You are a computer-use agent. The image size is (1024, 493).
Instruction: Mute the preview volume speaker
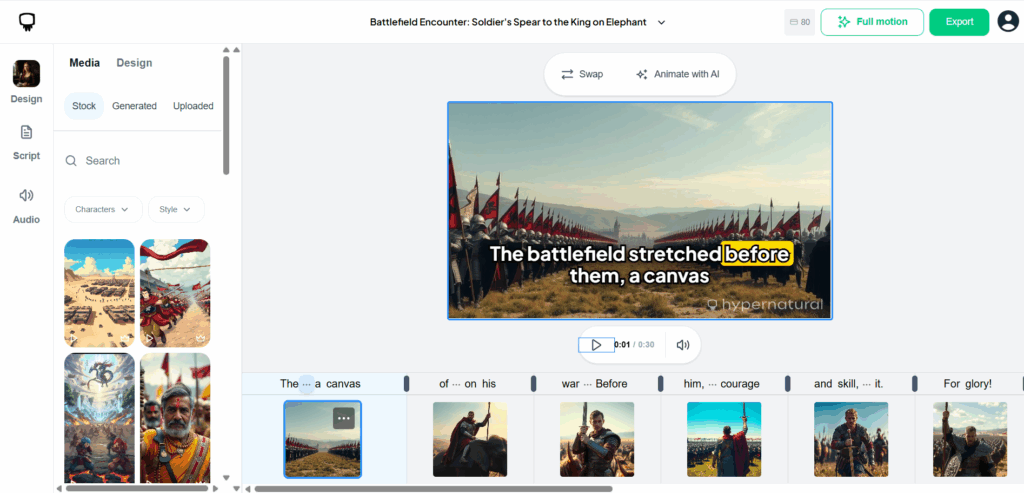tap(683, 345)
